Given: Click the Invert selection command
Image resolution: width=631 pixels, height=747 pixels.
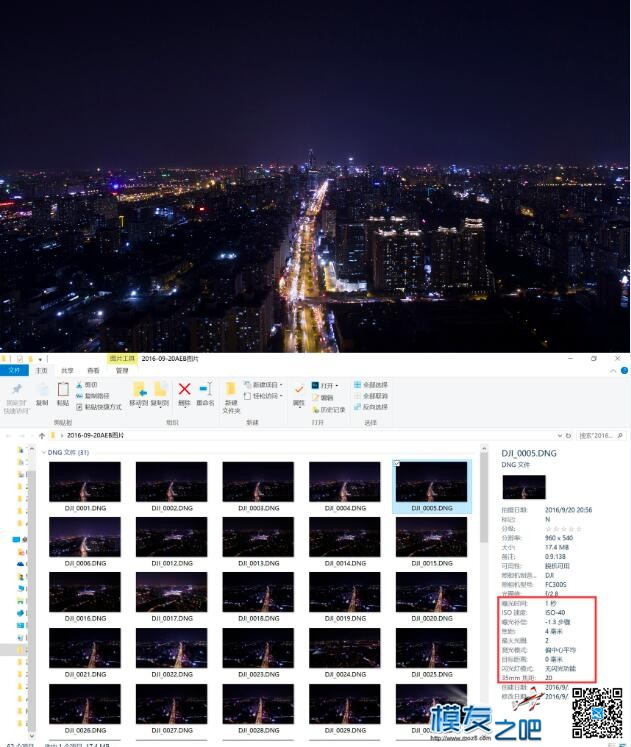Looking at the screenshot, I should tap(371, 407).
